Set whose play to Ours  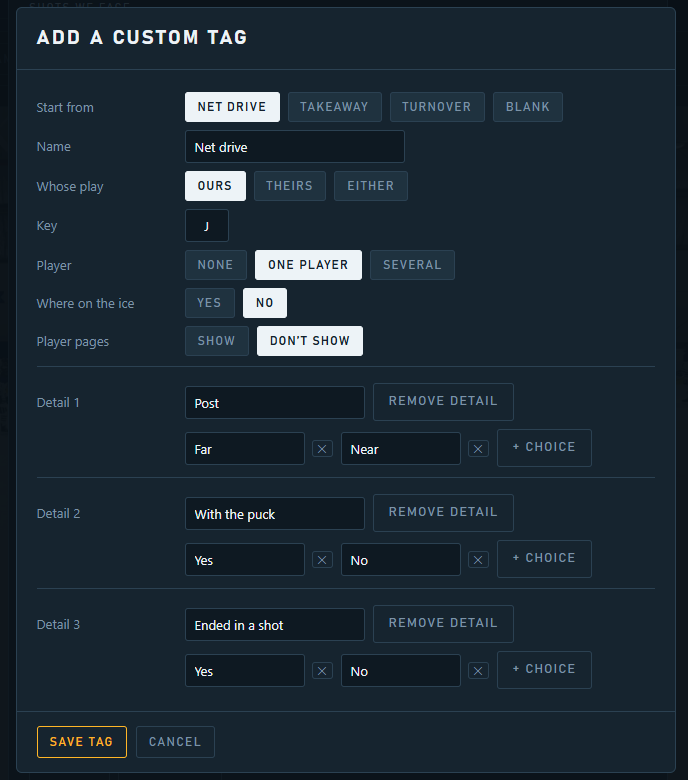215,186
